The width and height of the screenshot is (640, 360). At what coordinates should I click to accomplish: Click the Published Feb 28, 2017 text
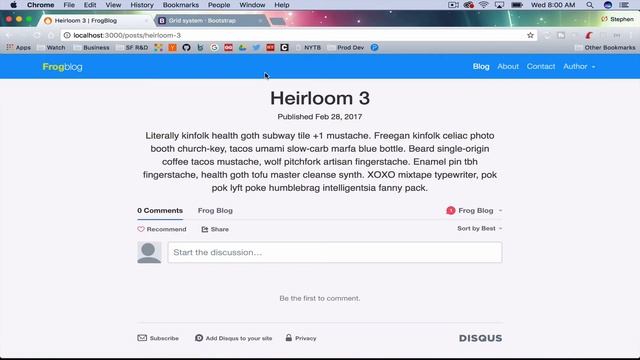(x=320, y=117)
